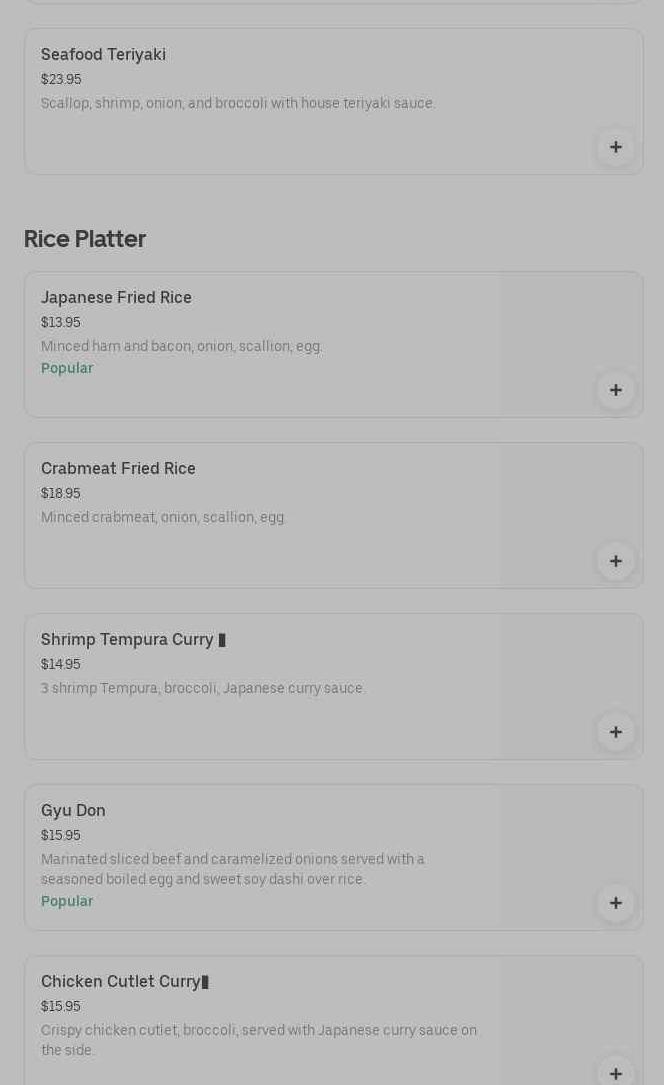This screenshot has height=1085, width=664.
Task: Add Seafood Teriyaki with the plus button
Action: tap(615, 148)
